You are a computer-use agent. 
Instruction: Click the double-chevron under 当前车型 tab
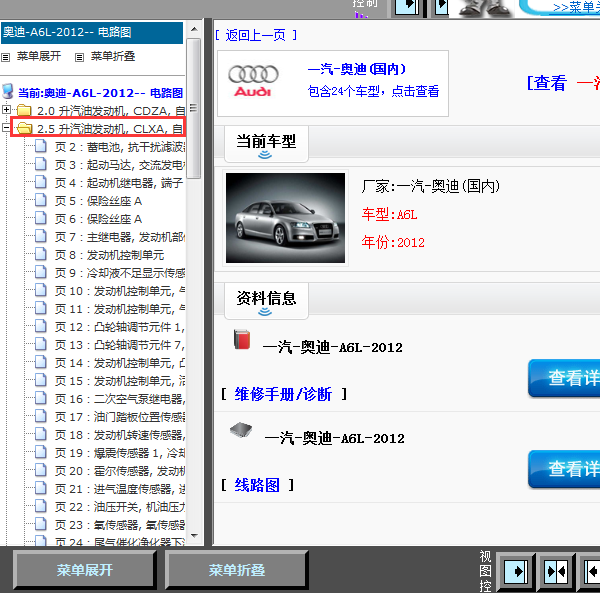265,155
